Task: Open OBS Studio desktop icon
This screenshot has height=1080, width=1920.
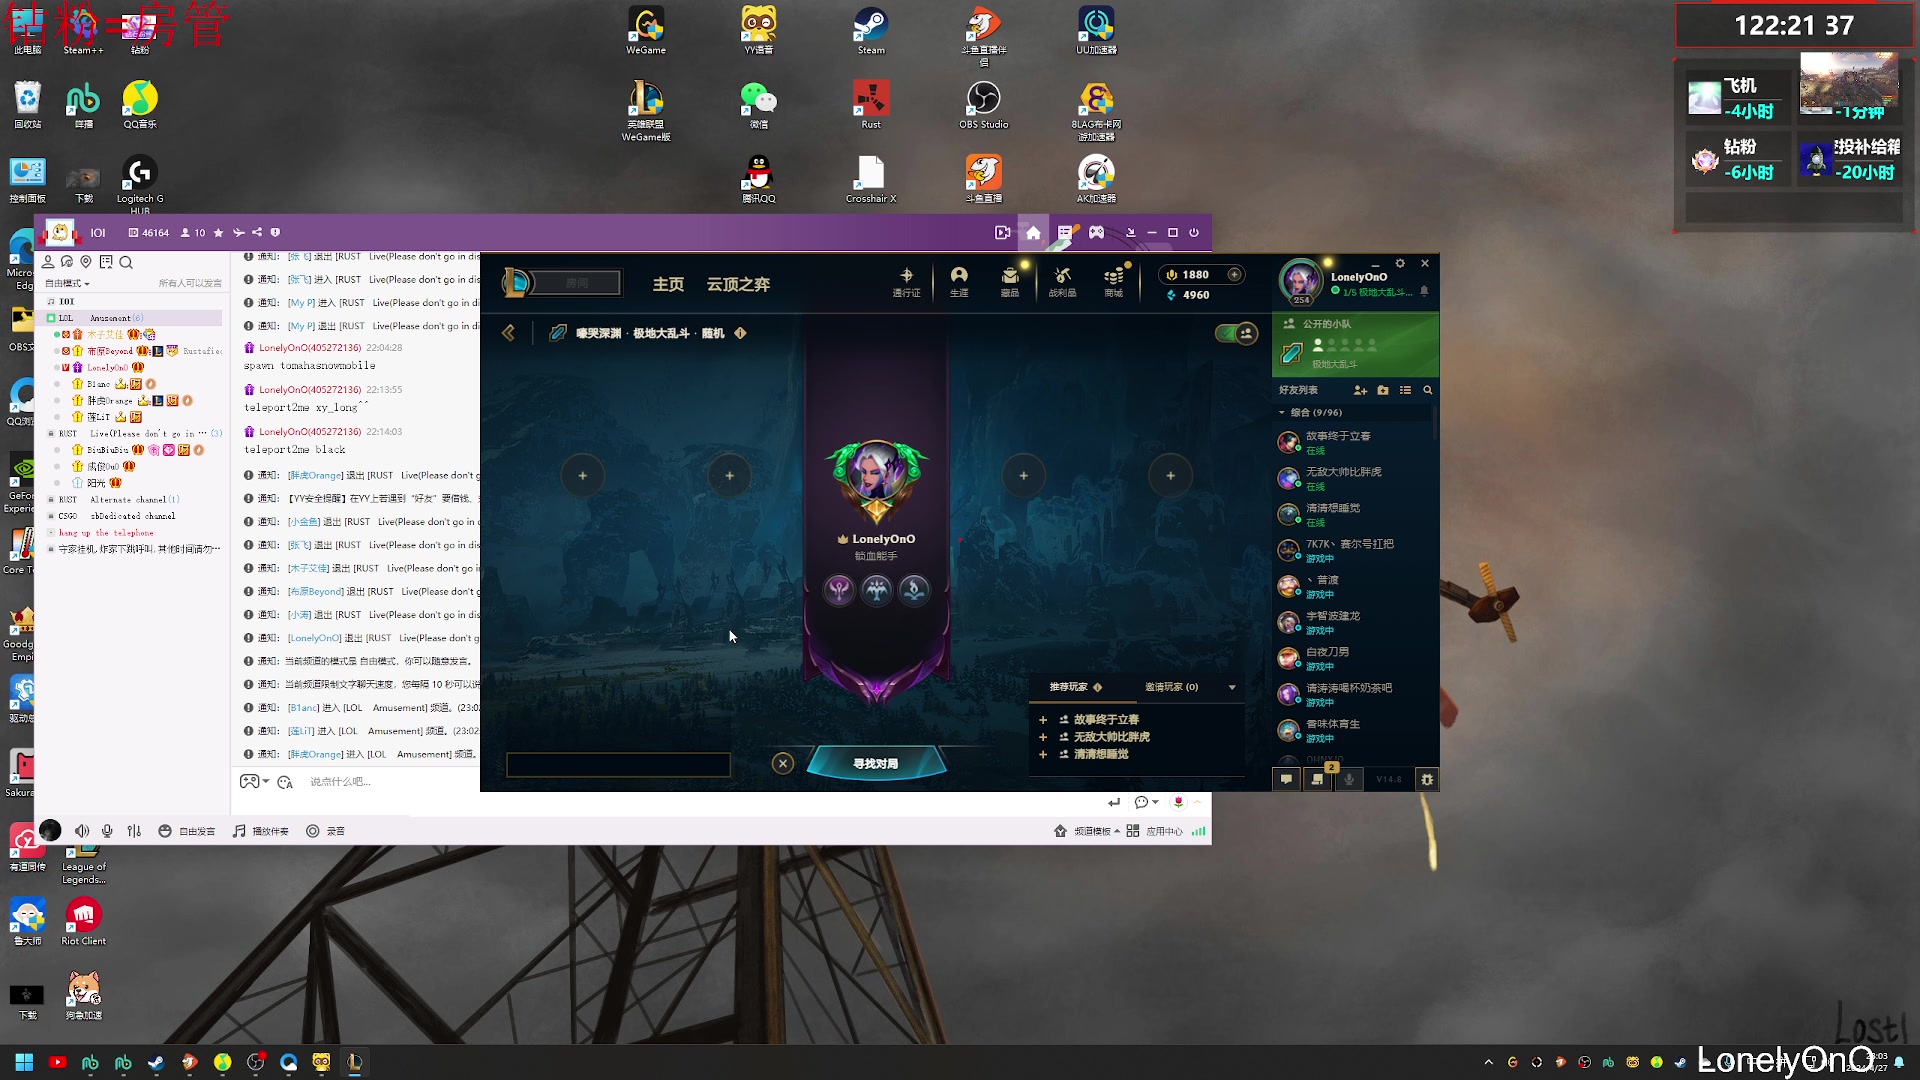Action: click(x=983, y=104)
